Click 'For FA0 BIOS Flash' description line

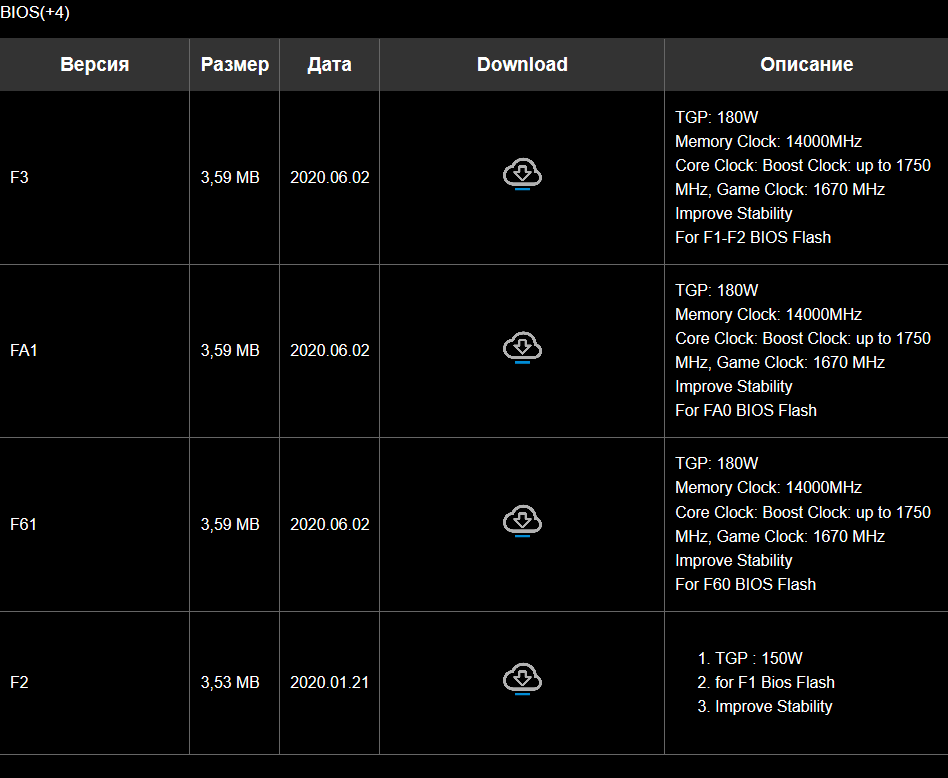pyautogui.click(x=745, y=410)
